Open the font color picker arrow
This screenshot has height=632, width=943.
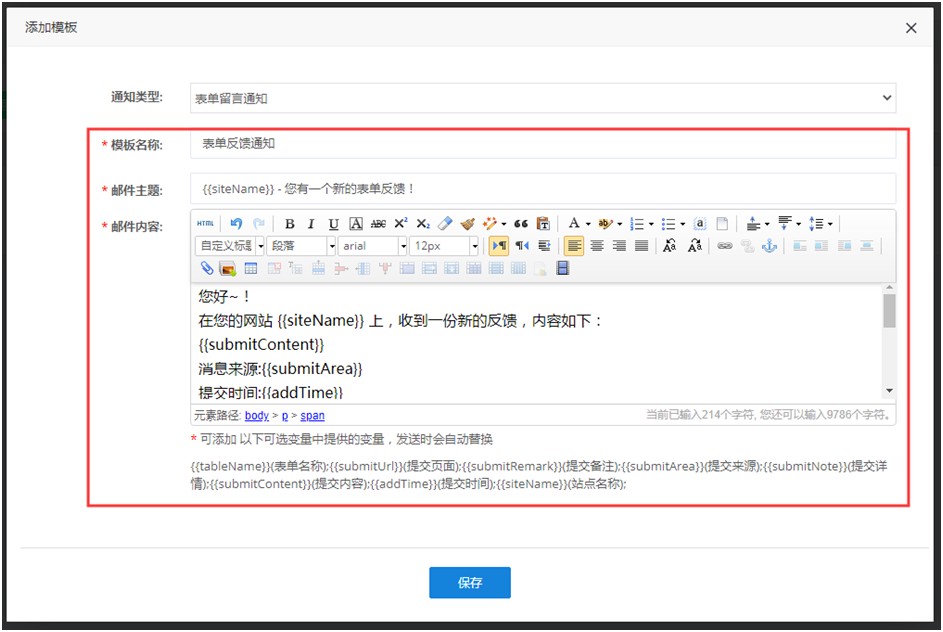click(x=588, y=224)
